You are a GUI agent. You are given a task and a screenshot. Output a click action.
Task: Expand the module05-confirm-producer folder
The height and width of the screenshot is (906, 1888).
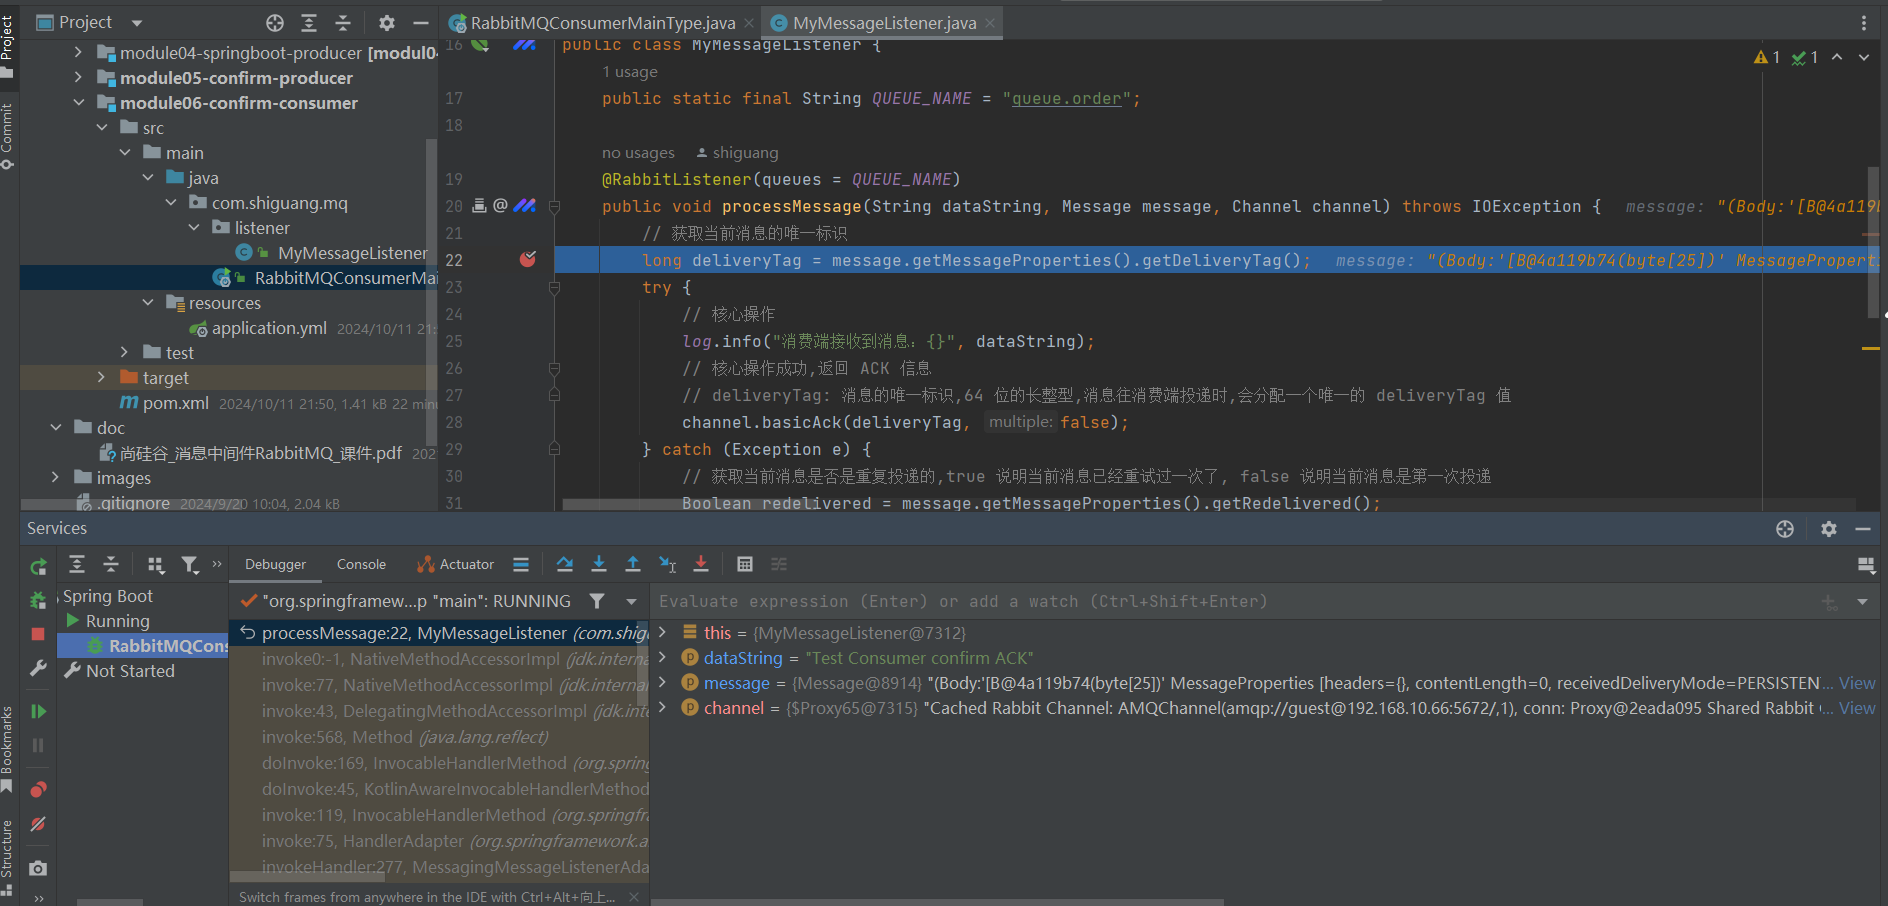pos(78,77)
